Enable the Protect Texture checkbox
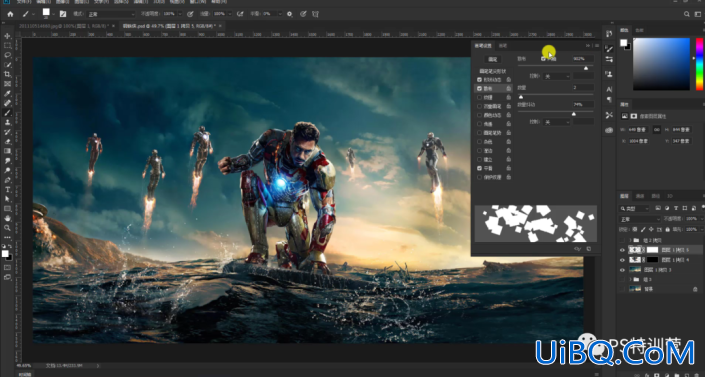This screenshot has height=377, width=705. 479,177
